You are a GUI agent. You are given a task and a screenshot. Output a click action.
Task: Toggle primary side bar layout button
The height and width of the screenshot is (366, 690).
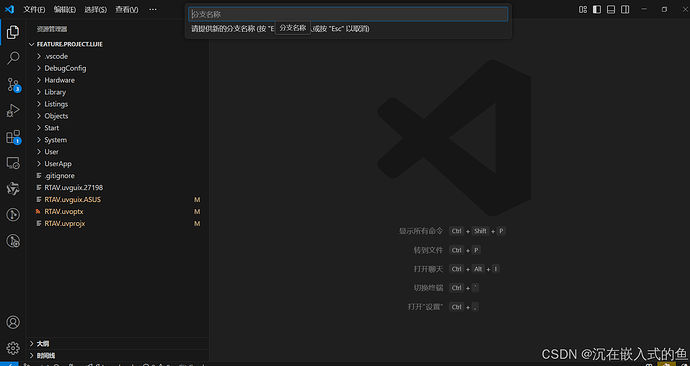[597, 9]
